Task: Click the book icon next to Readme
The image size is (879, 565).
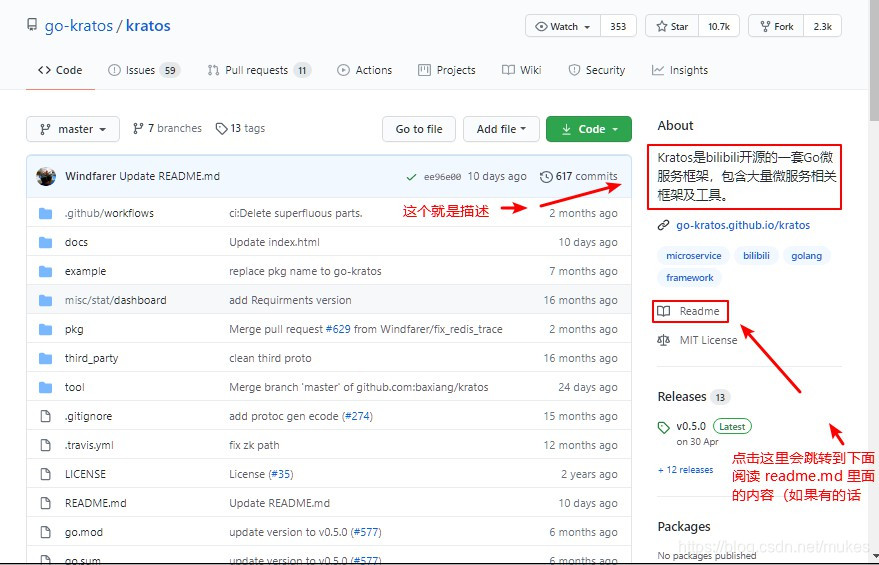Action: (664, 311)
